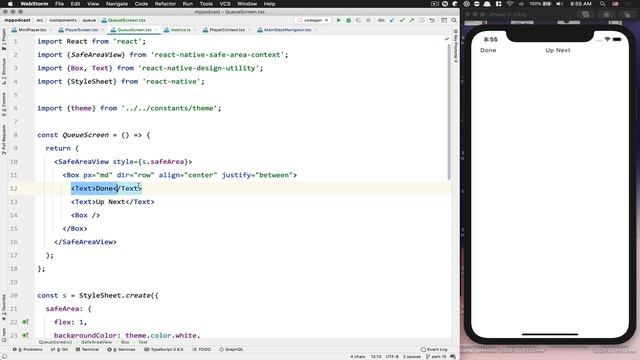Click the Wi-Fi icon in macOS menu bar

(510, 4)
